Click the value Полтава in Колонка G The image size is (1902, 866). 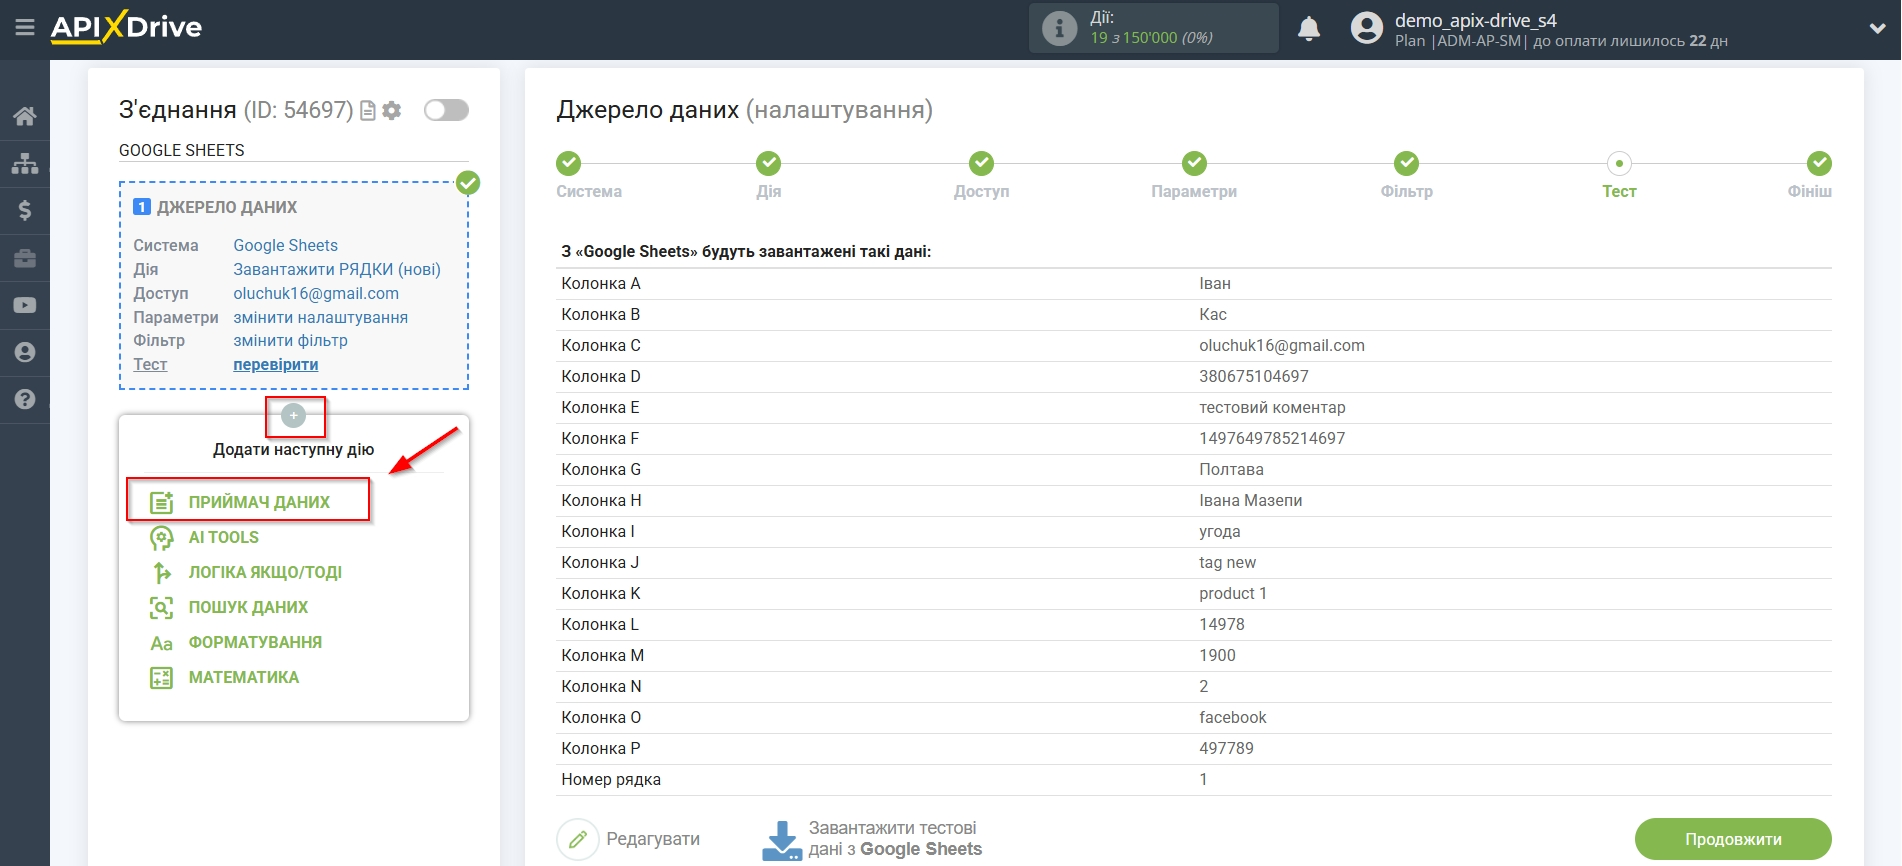tap(1231, 469)
